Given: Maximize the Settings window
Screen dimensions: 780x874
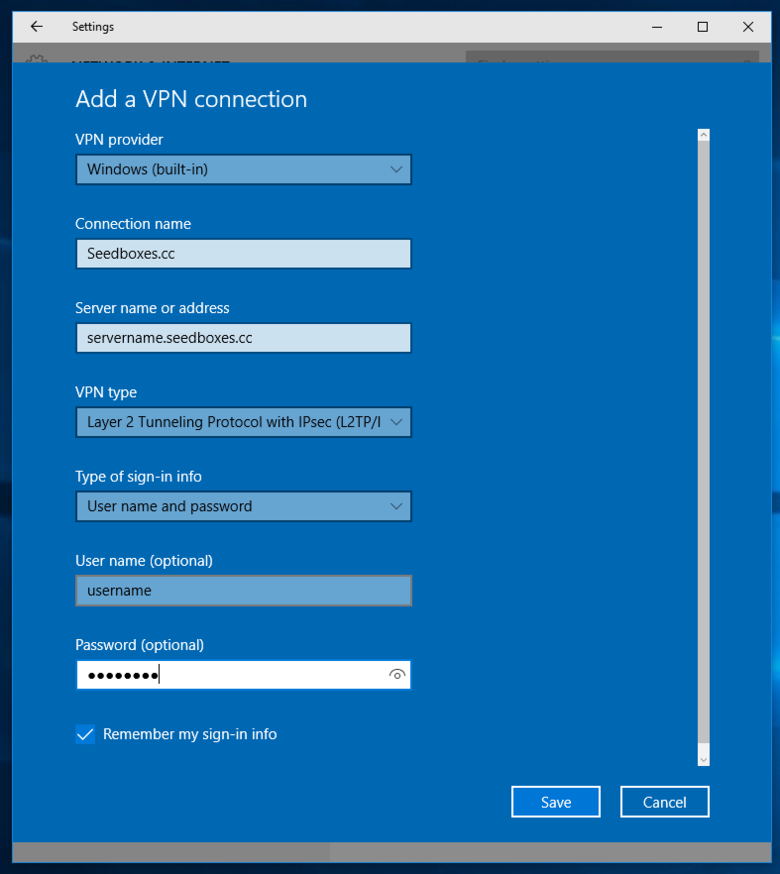Looking at the screenshot, I should click(703, 27).
